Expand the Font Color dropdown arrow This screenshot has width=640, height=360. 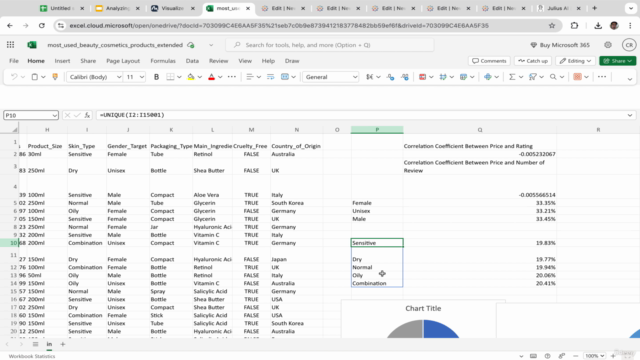point(220,77)
